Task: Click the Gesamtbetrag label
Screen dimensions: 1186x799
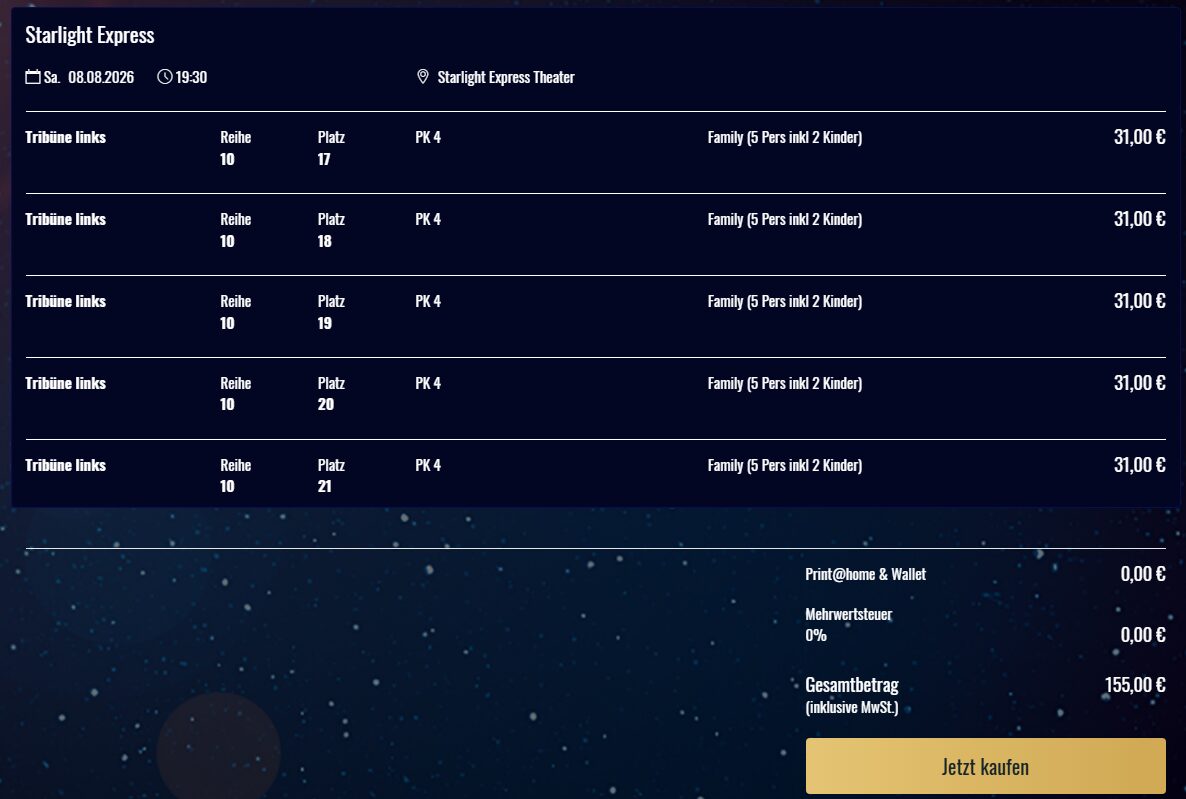Action: (x=852, y=685)
